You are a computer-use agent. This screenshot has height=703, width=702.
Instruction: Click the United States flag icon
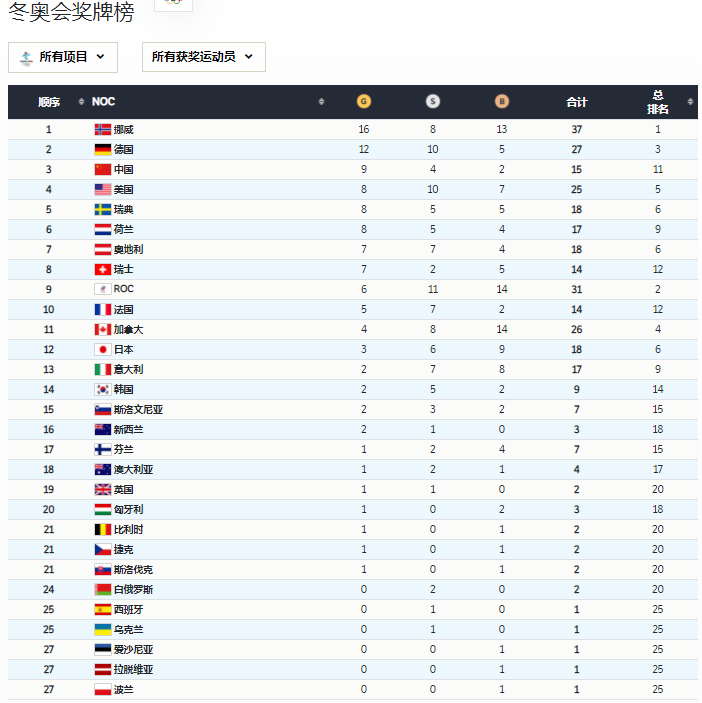(x=103, y=189)
